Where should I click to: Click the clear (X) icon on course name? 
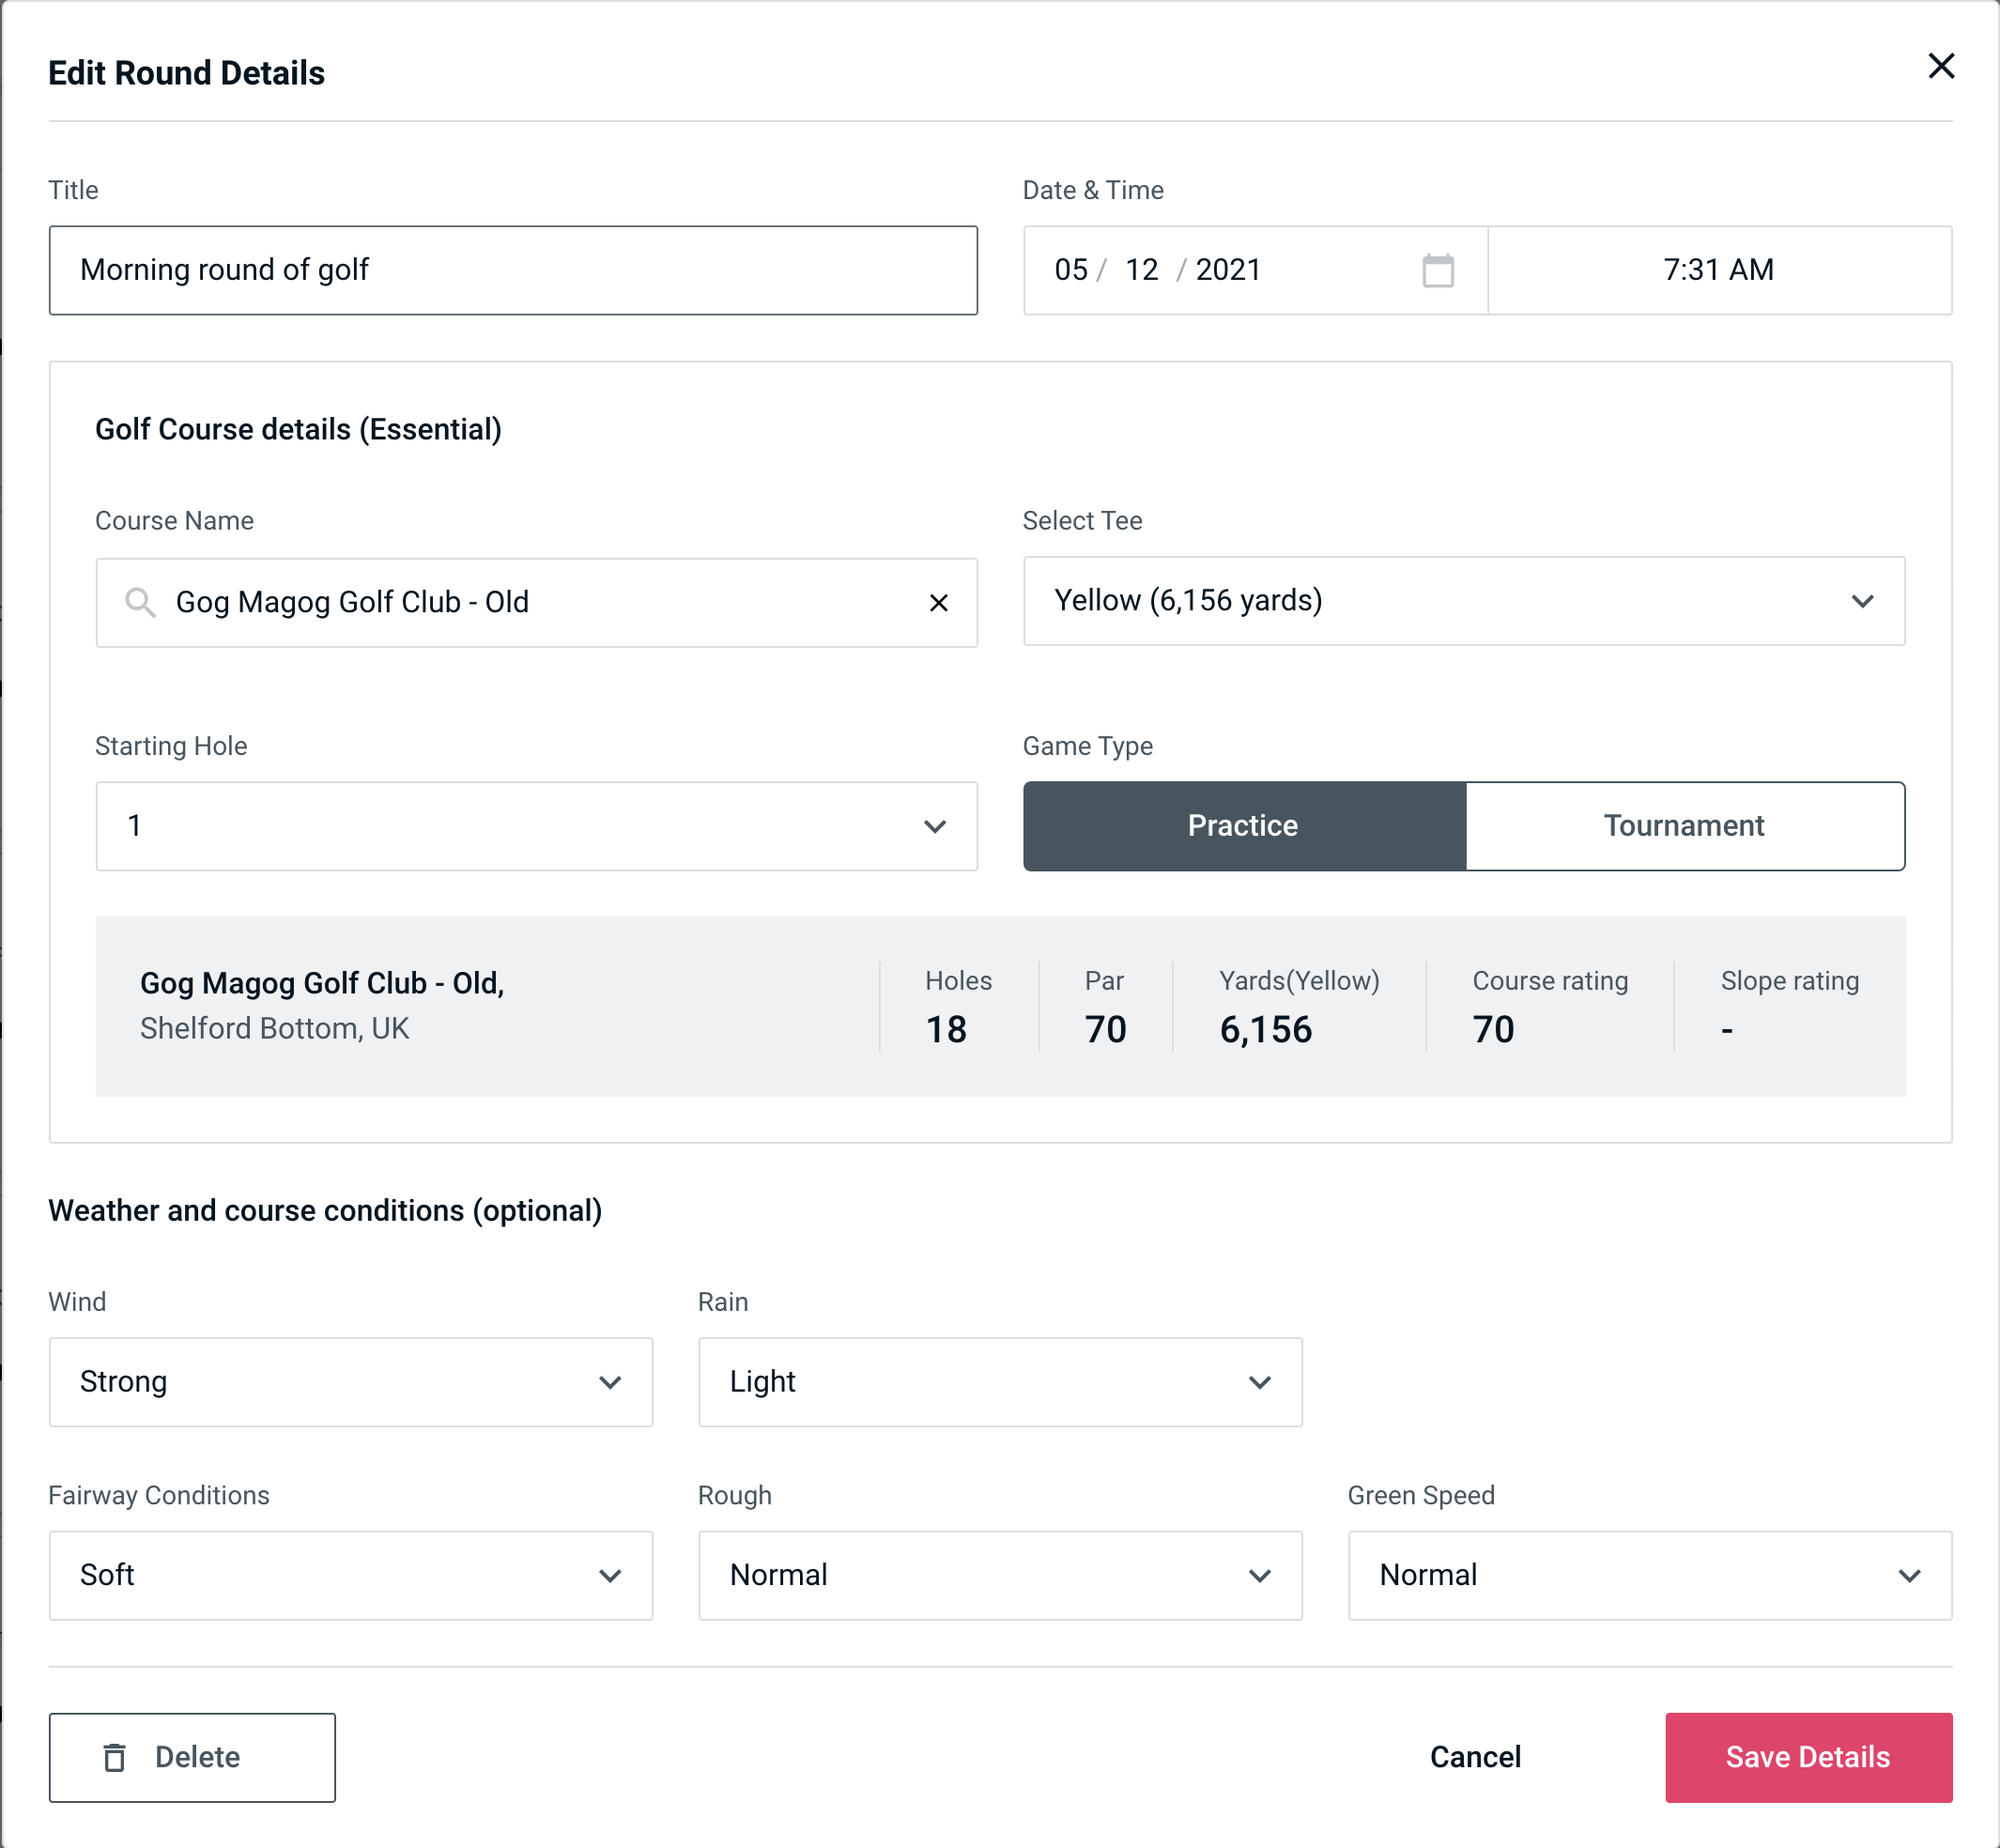click(939, 603)
